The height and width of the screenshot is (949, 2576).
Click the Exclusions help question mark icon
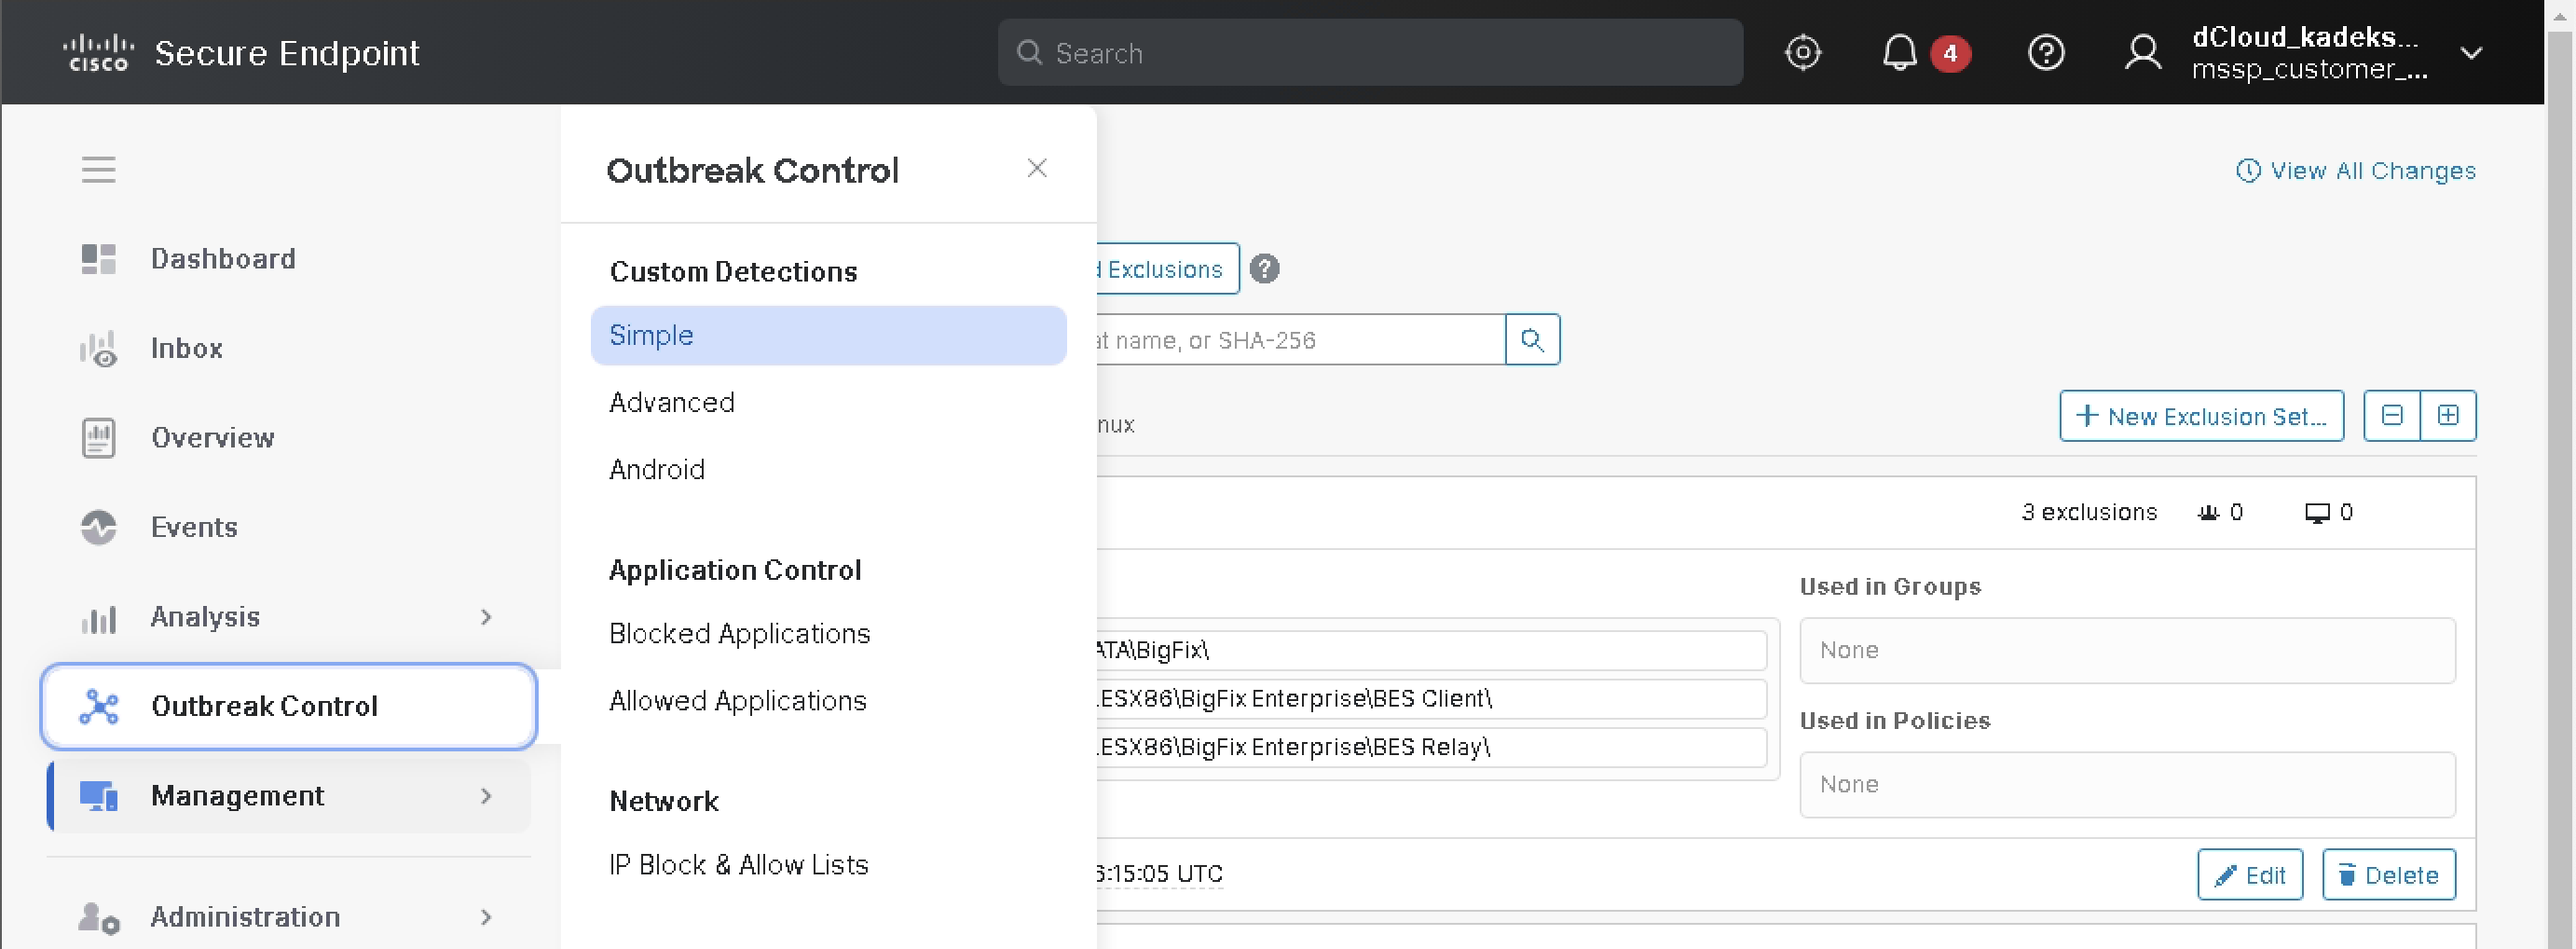[1264, 269]
